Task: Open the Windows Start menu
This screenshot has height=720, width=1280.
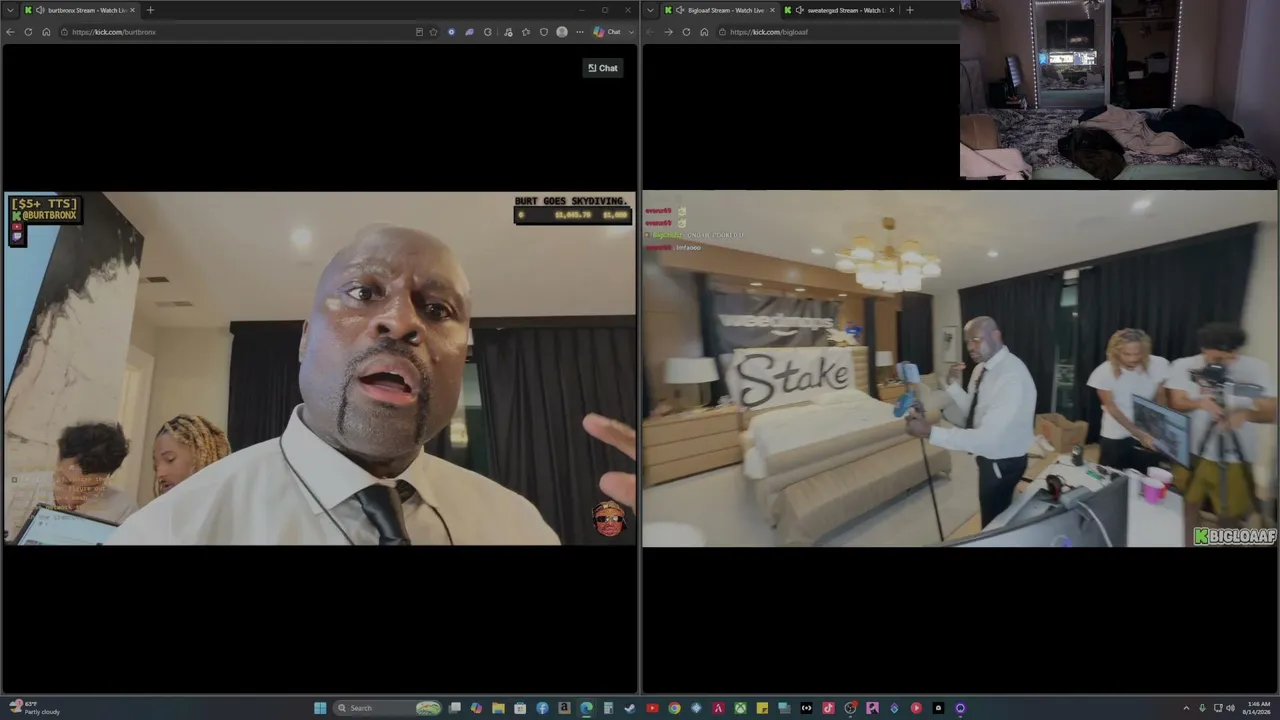Action: [x=320, y=708]
